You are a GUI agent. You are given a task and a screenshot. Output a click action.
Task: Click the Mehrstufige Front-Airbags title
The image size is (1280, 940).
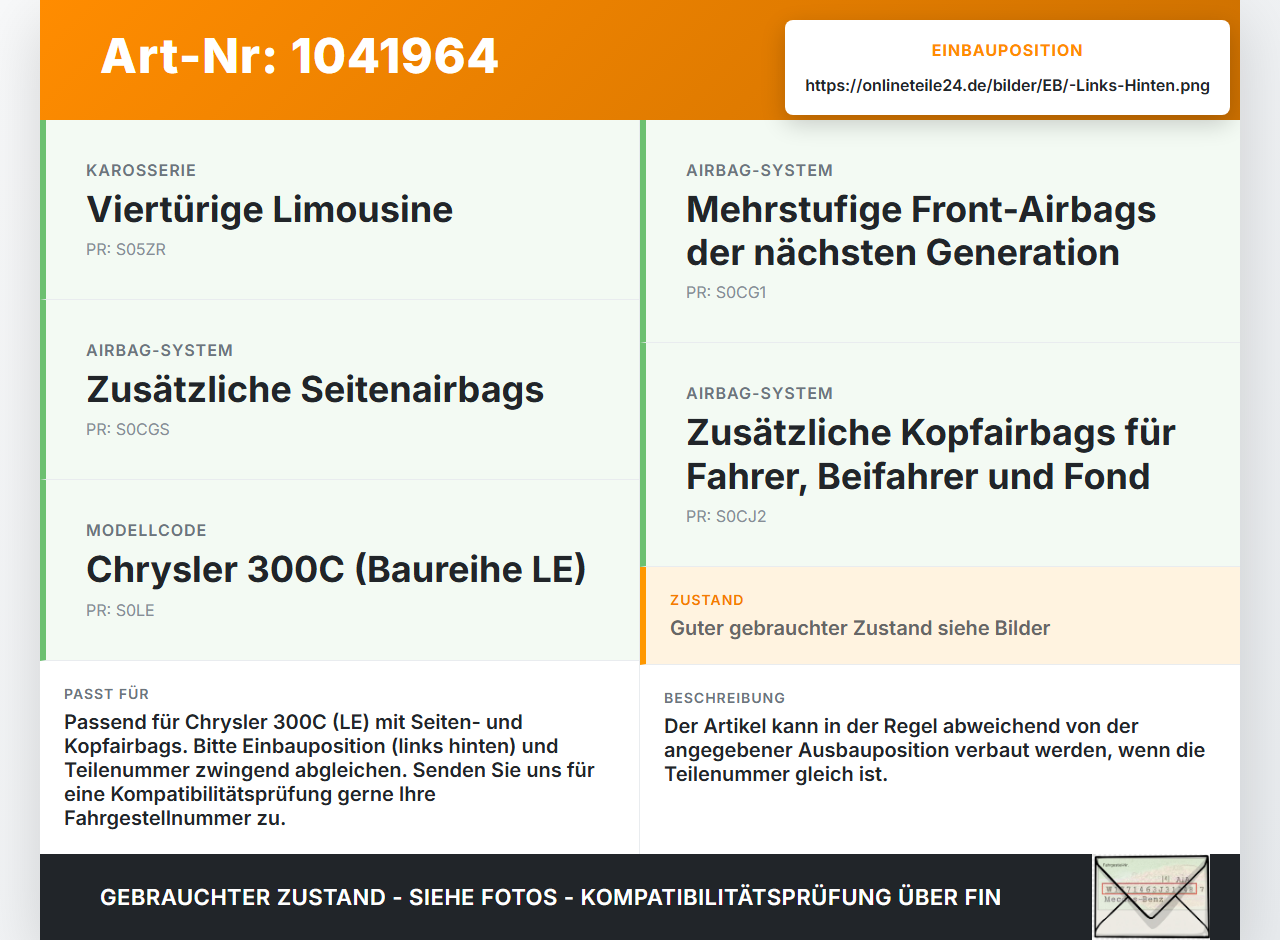[921, 230]
